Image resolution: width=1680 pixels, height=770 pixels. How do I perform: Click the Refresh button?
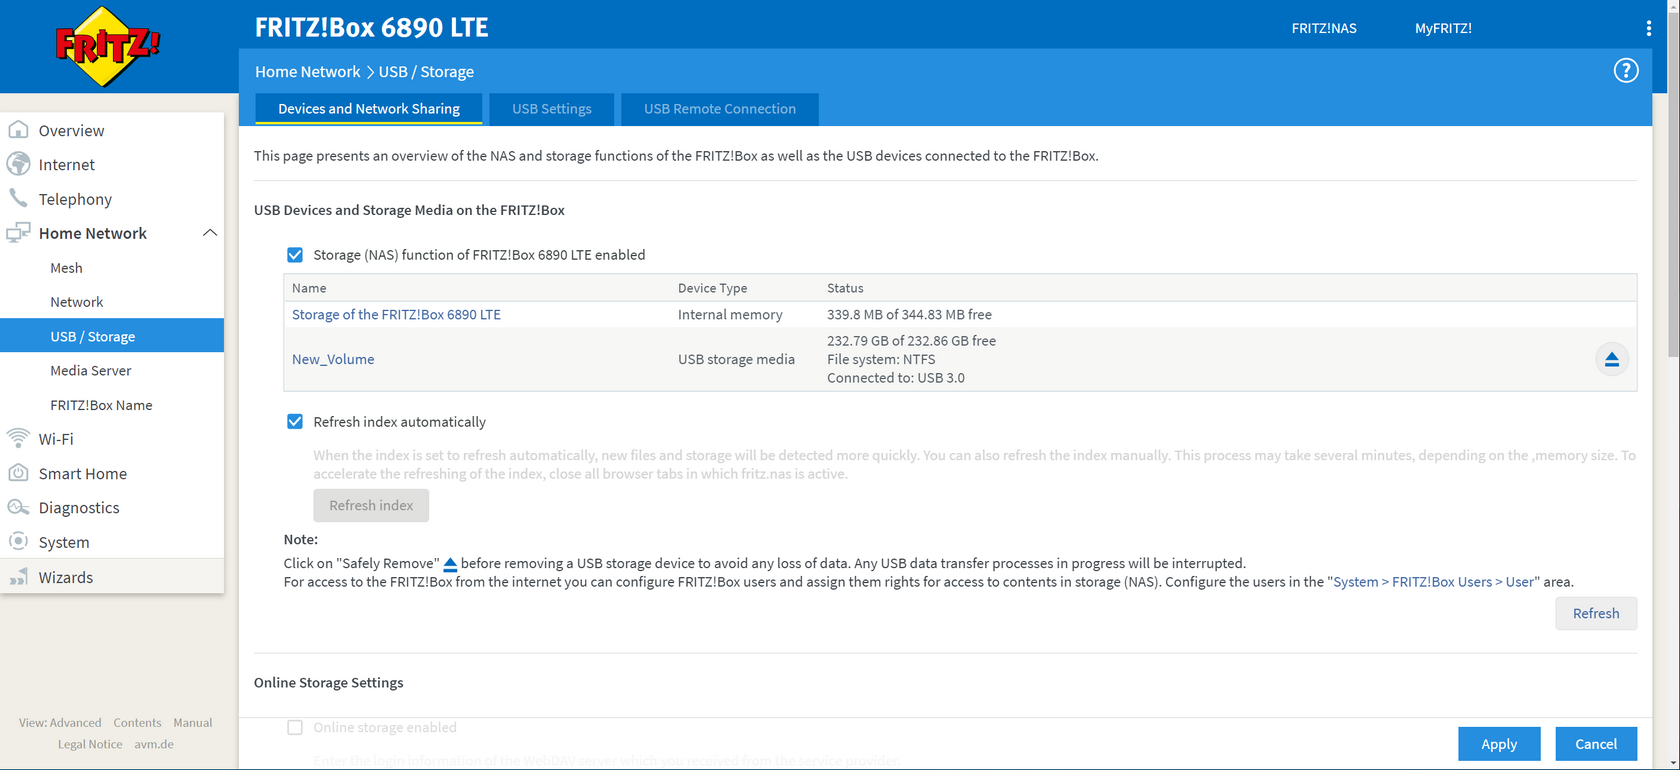click(x=1596, y=614)
